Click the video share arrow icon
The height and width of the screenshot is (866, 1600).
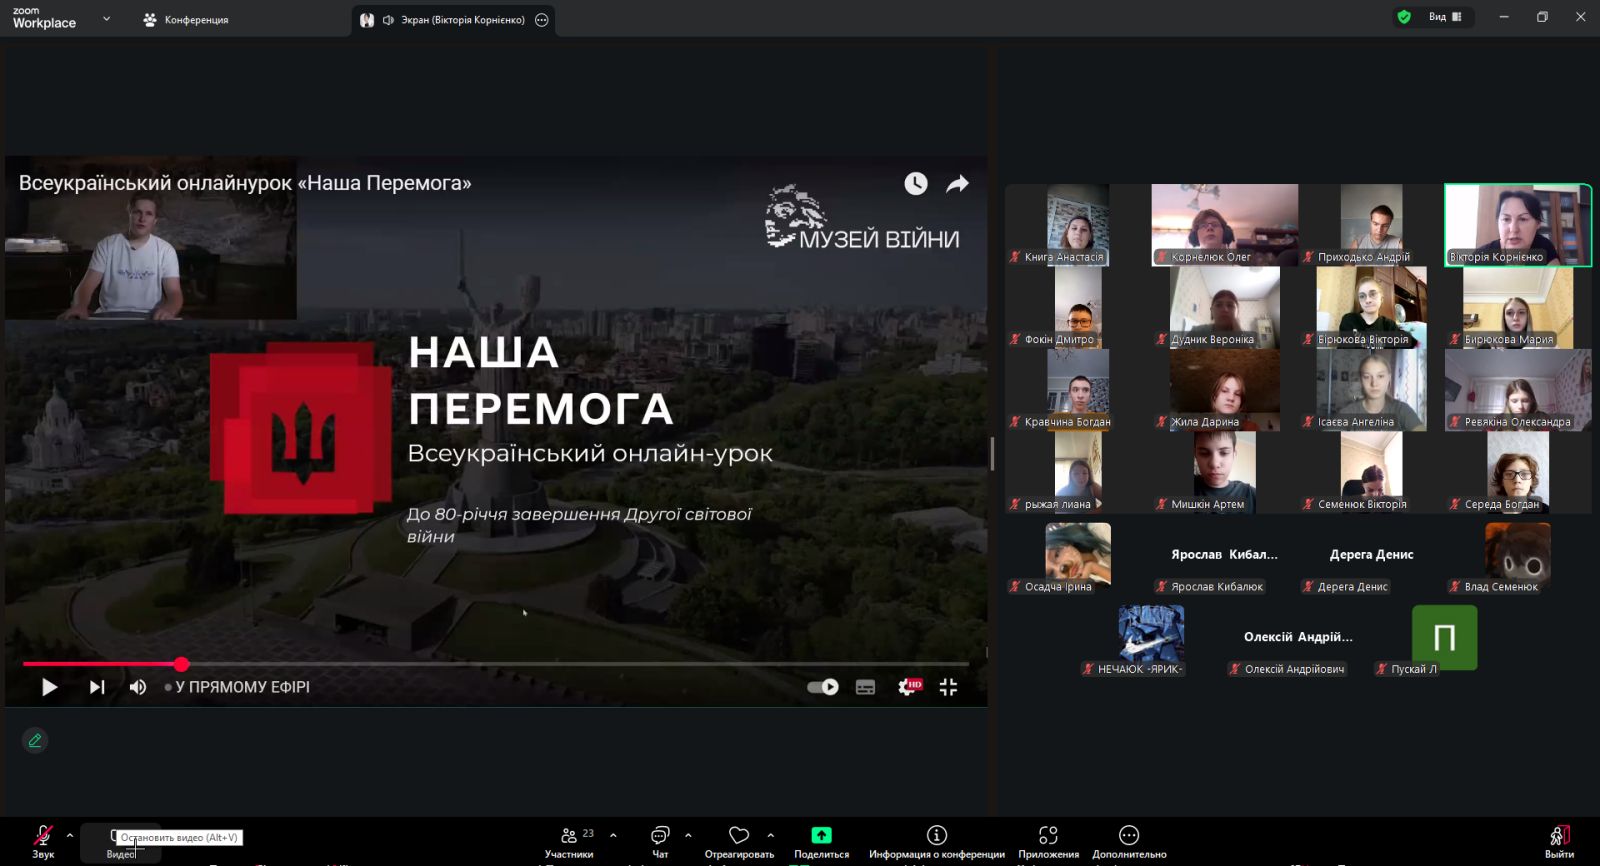(x=957, y=184)
